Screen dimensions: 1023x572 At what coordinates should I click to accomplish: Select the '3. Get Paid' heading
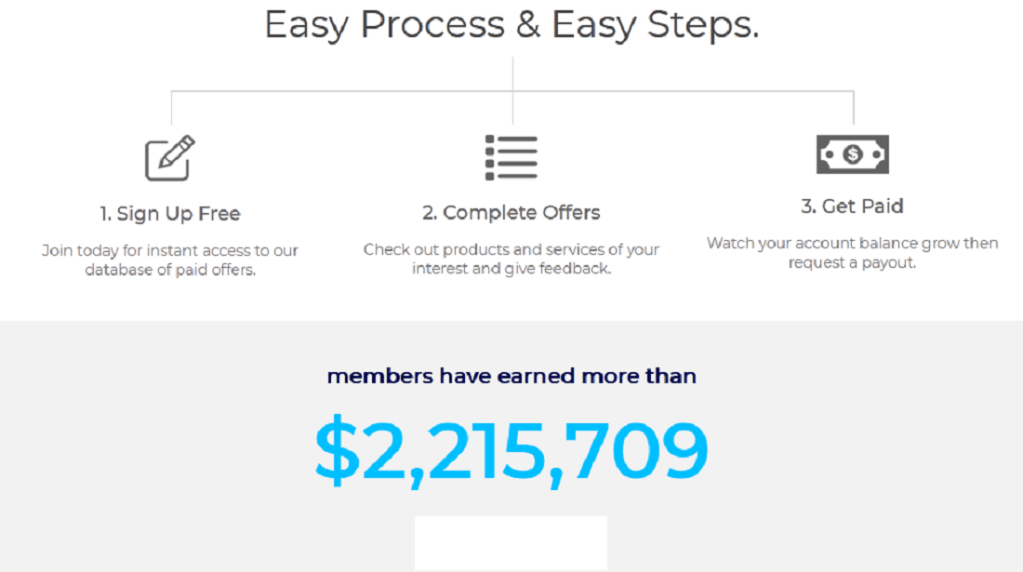(852, 206)
